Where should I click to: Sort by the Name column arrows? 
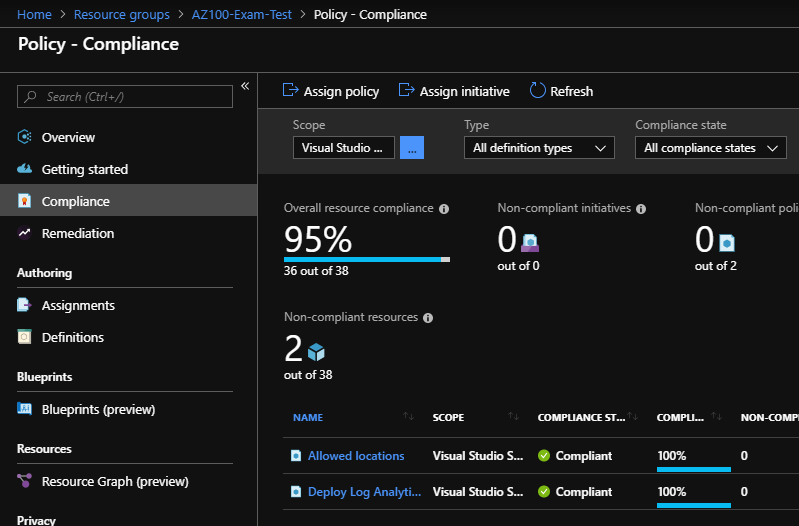(407, 416)
